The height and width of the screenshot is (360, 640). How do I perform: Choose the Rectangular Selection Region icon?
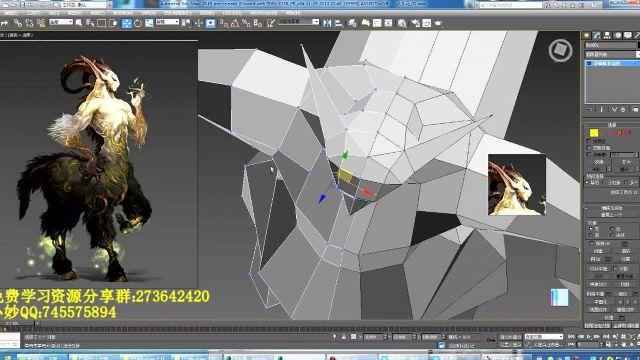coord(101,23)
